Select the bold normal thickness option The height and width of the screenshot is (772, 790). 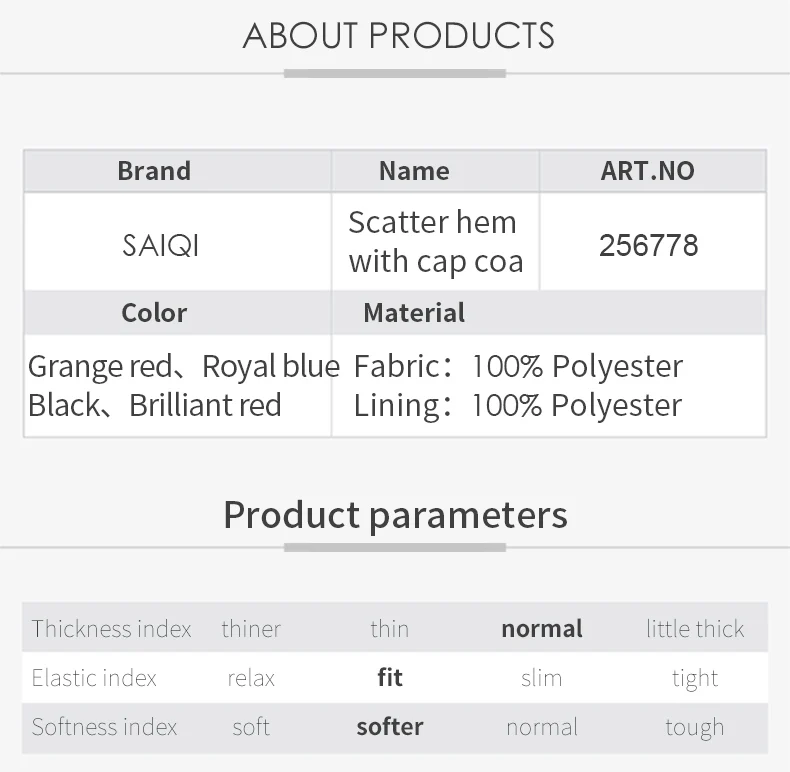pyautogui.click(x=542, y=628)
